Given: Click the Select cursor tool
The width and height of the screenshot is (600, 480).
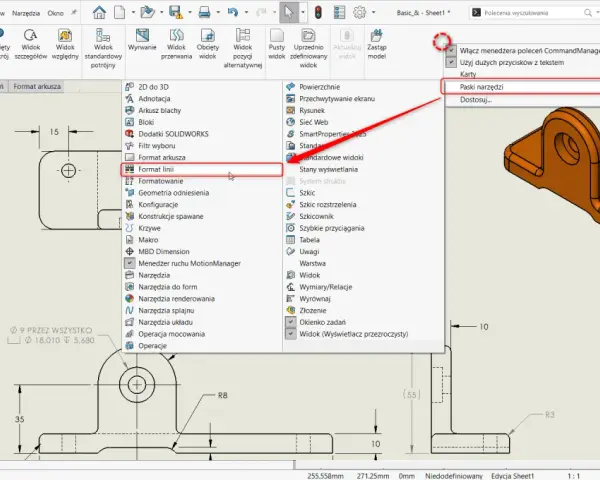Looking at the screenshot, I should tap(289, 12).
